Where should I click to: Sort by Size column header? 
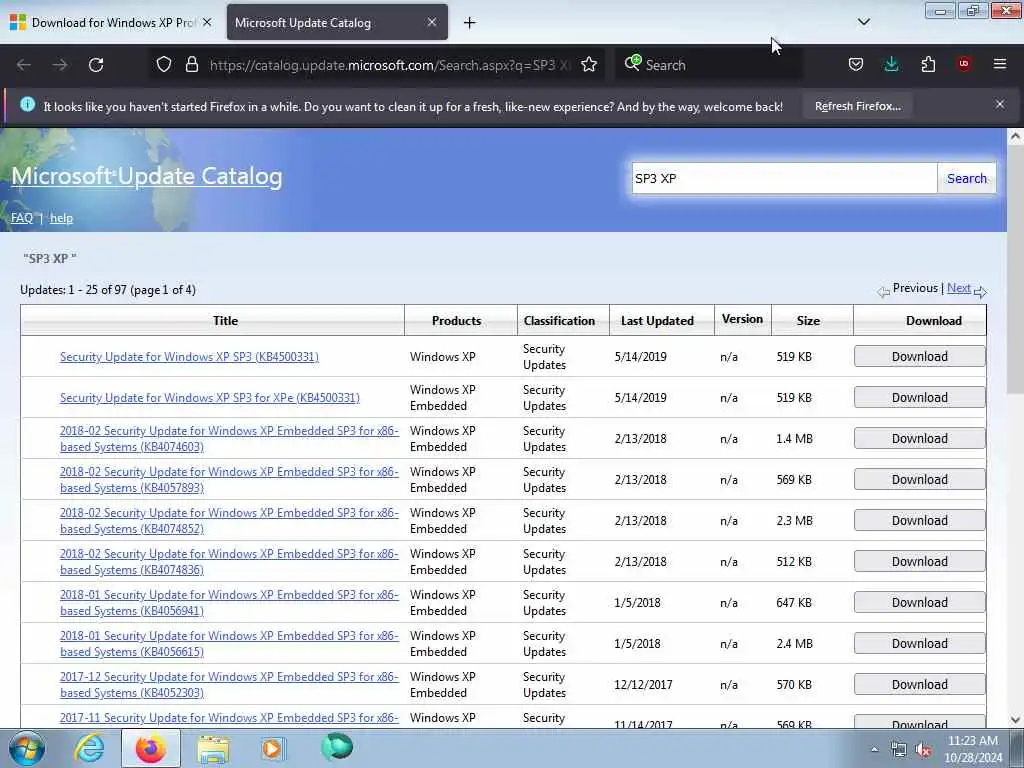[808, 321]
